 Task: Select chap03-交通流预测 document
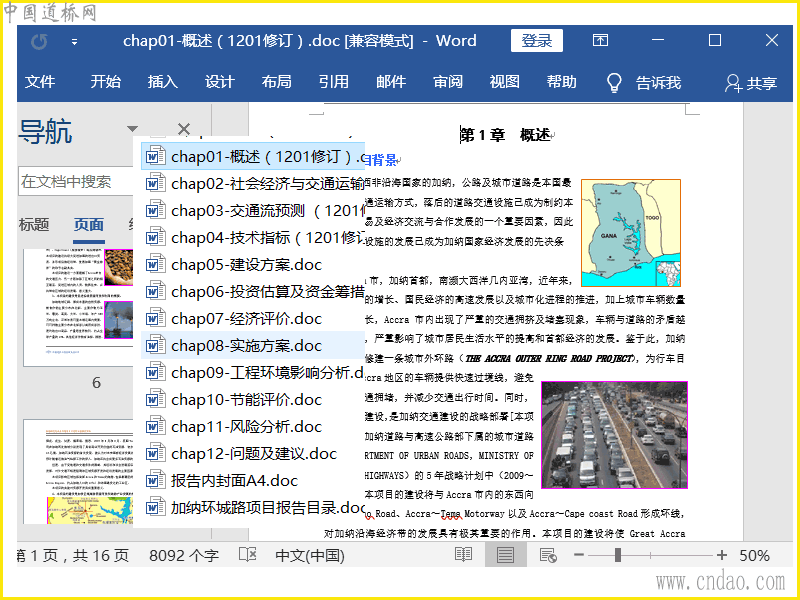point(253,210)
